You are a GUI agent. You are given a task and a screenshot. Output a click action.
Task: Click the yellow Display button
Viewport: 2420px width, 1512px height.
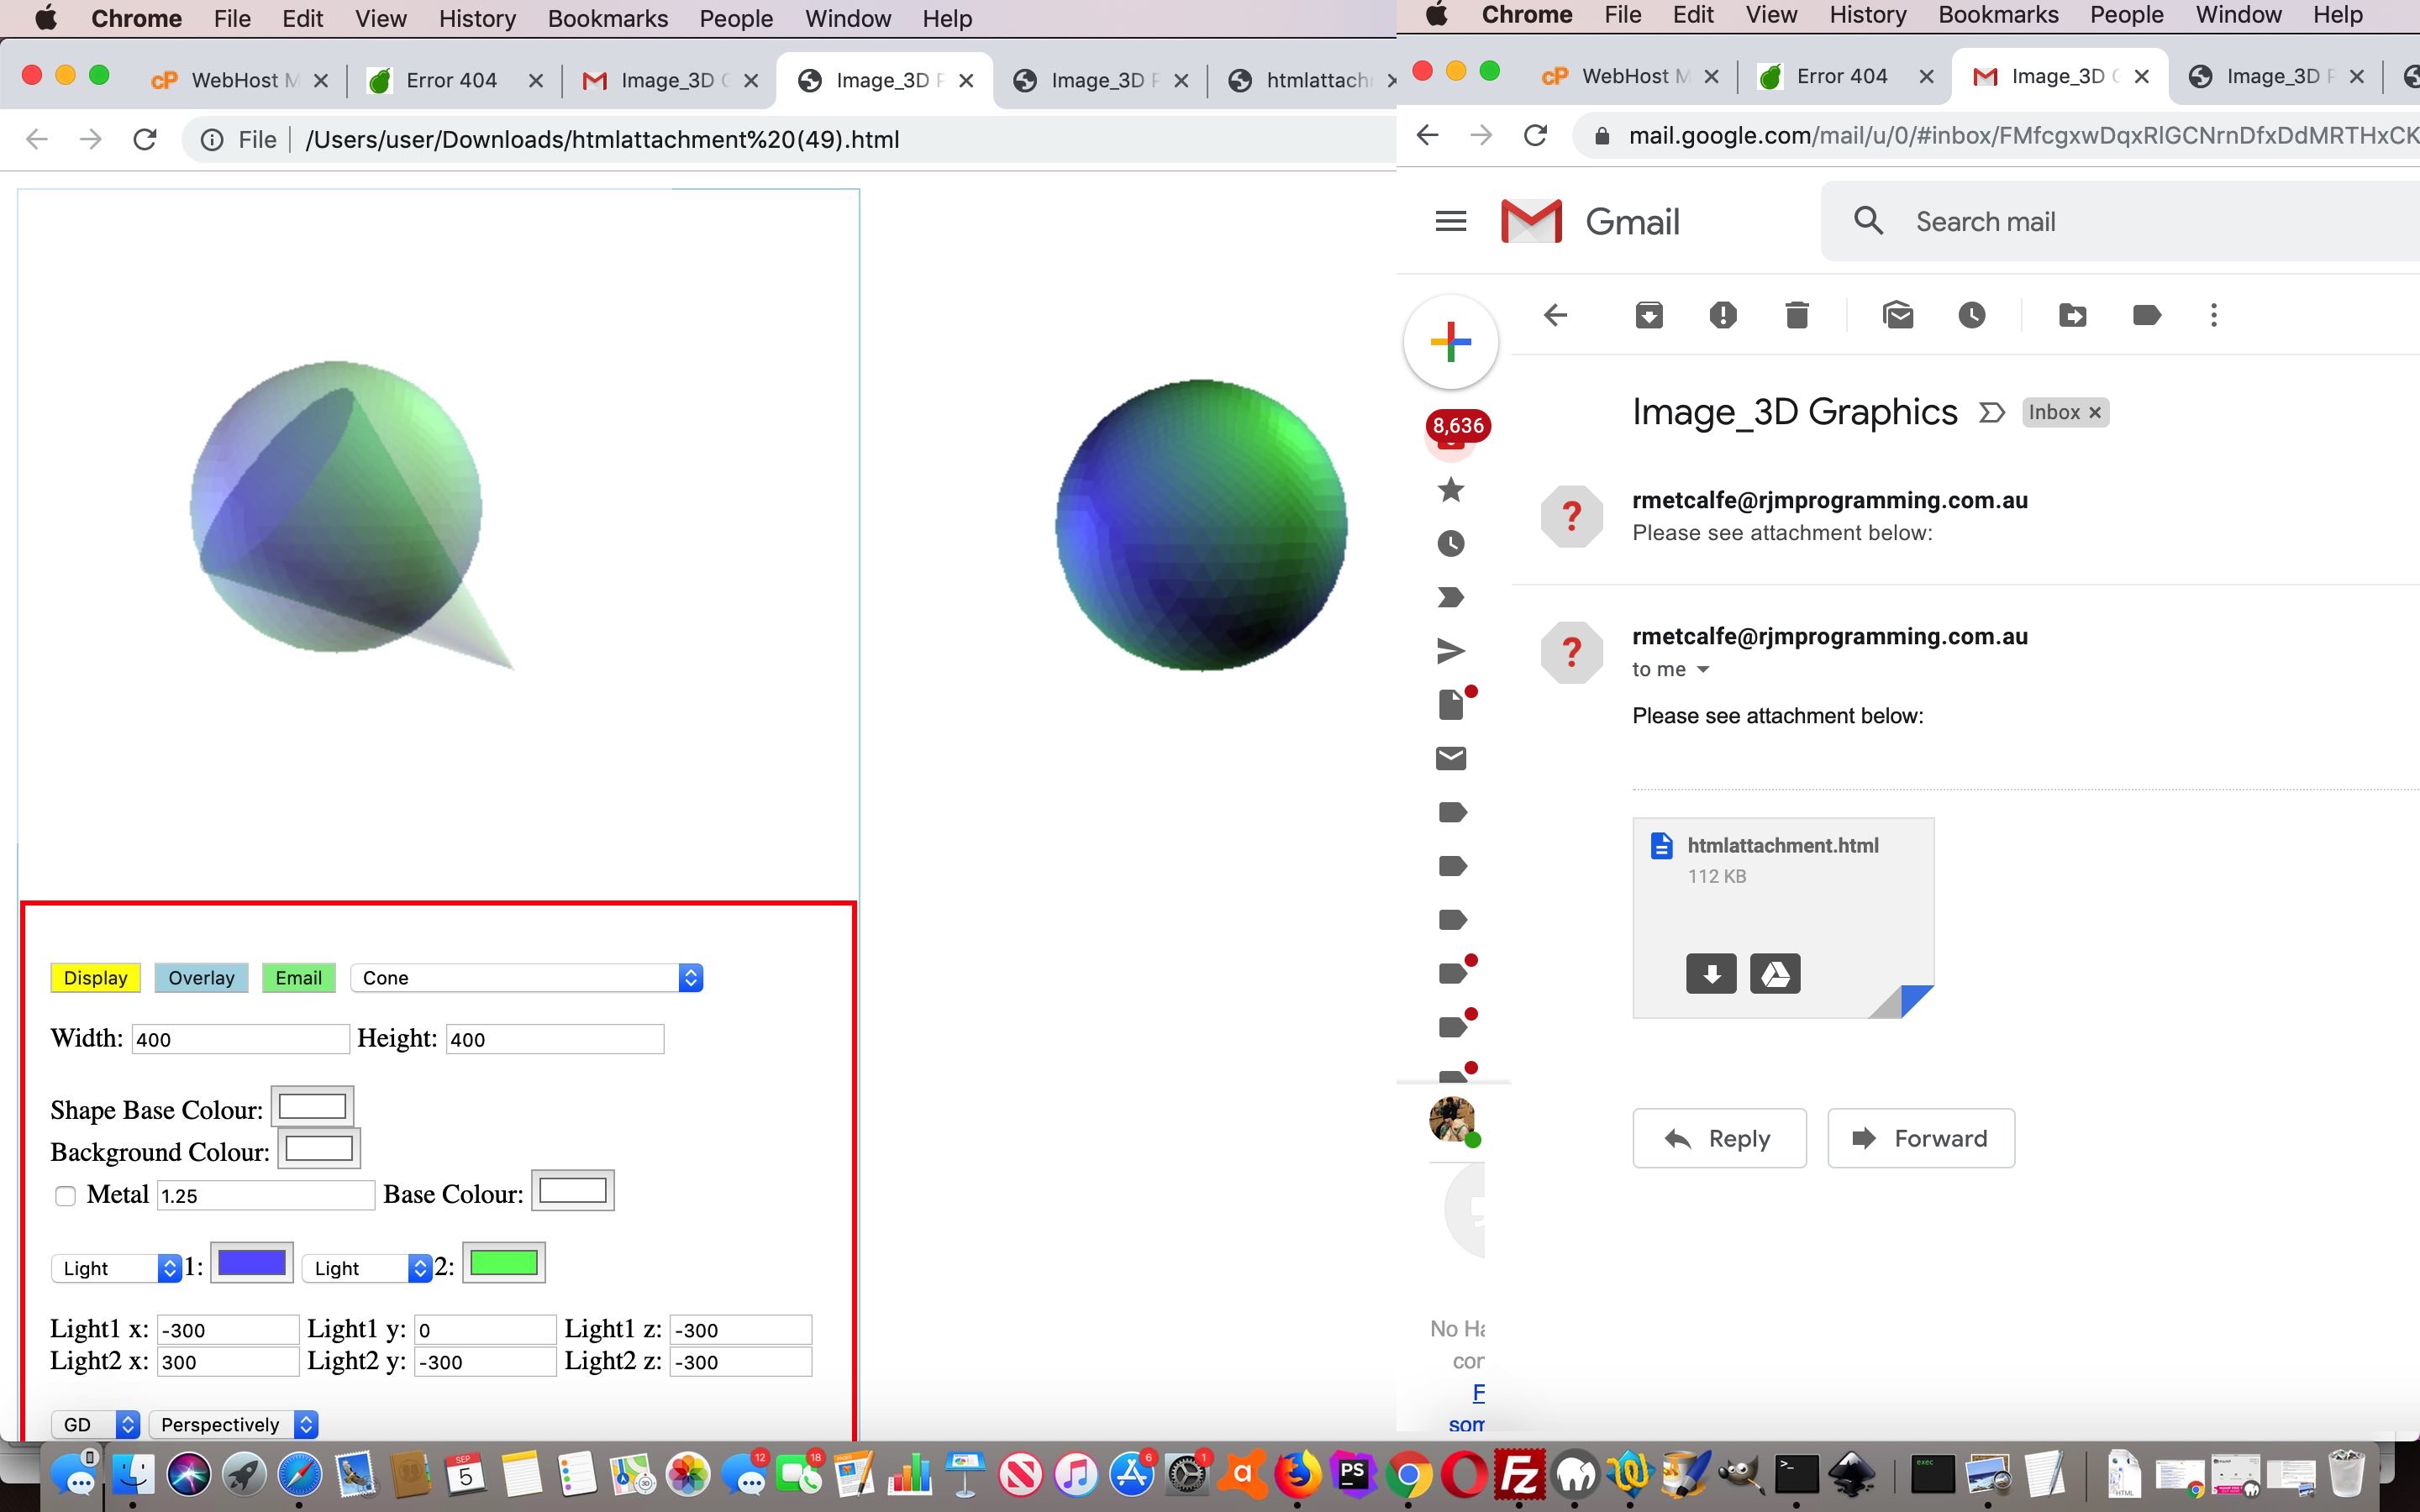(95, 978)
